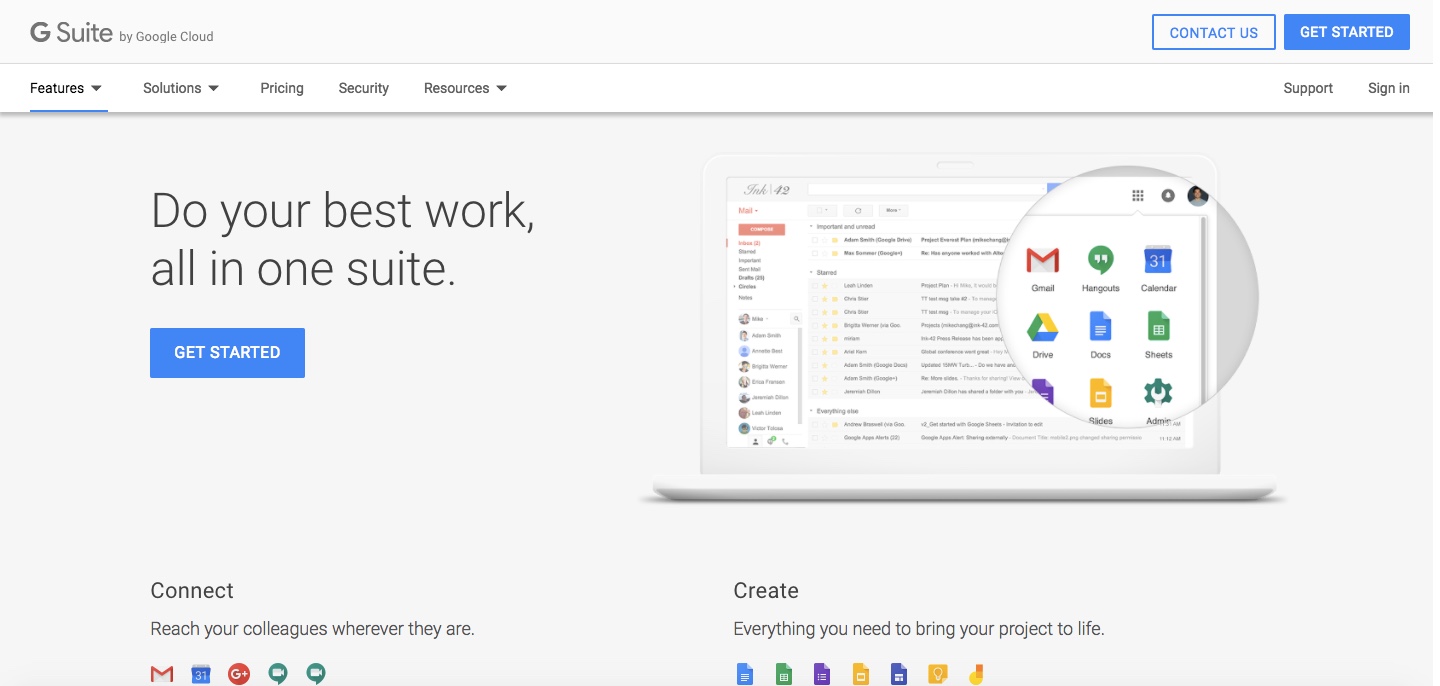Screen dimensions: 1440x686
Task: Select the Google Keep bulb icon under Create
Action: [x=937, y=673]
